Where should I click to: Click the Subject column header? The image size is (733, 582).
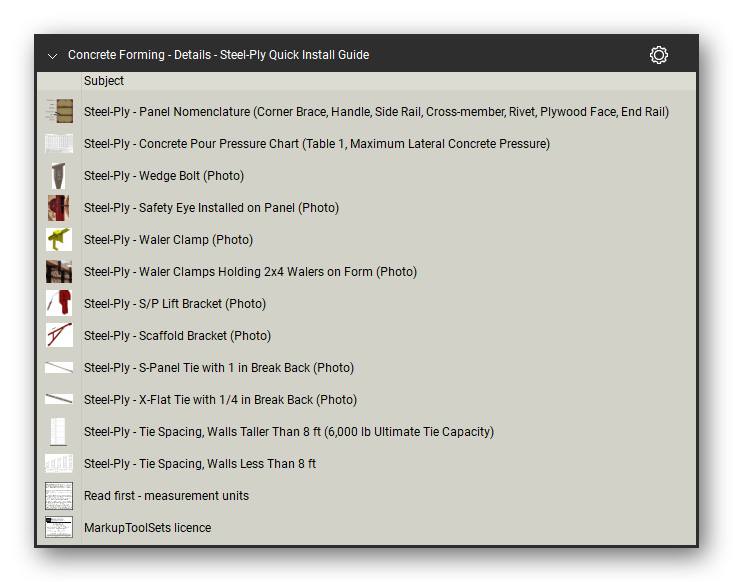(104, 81)
